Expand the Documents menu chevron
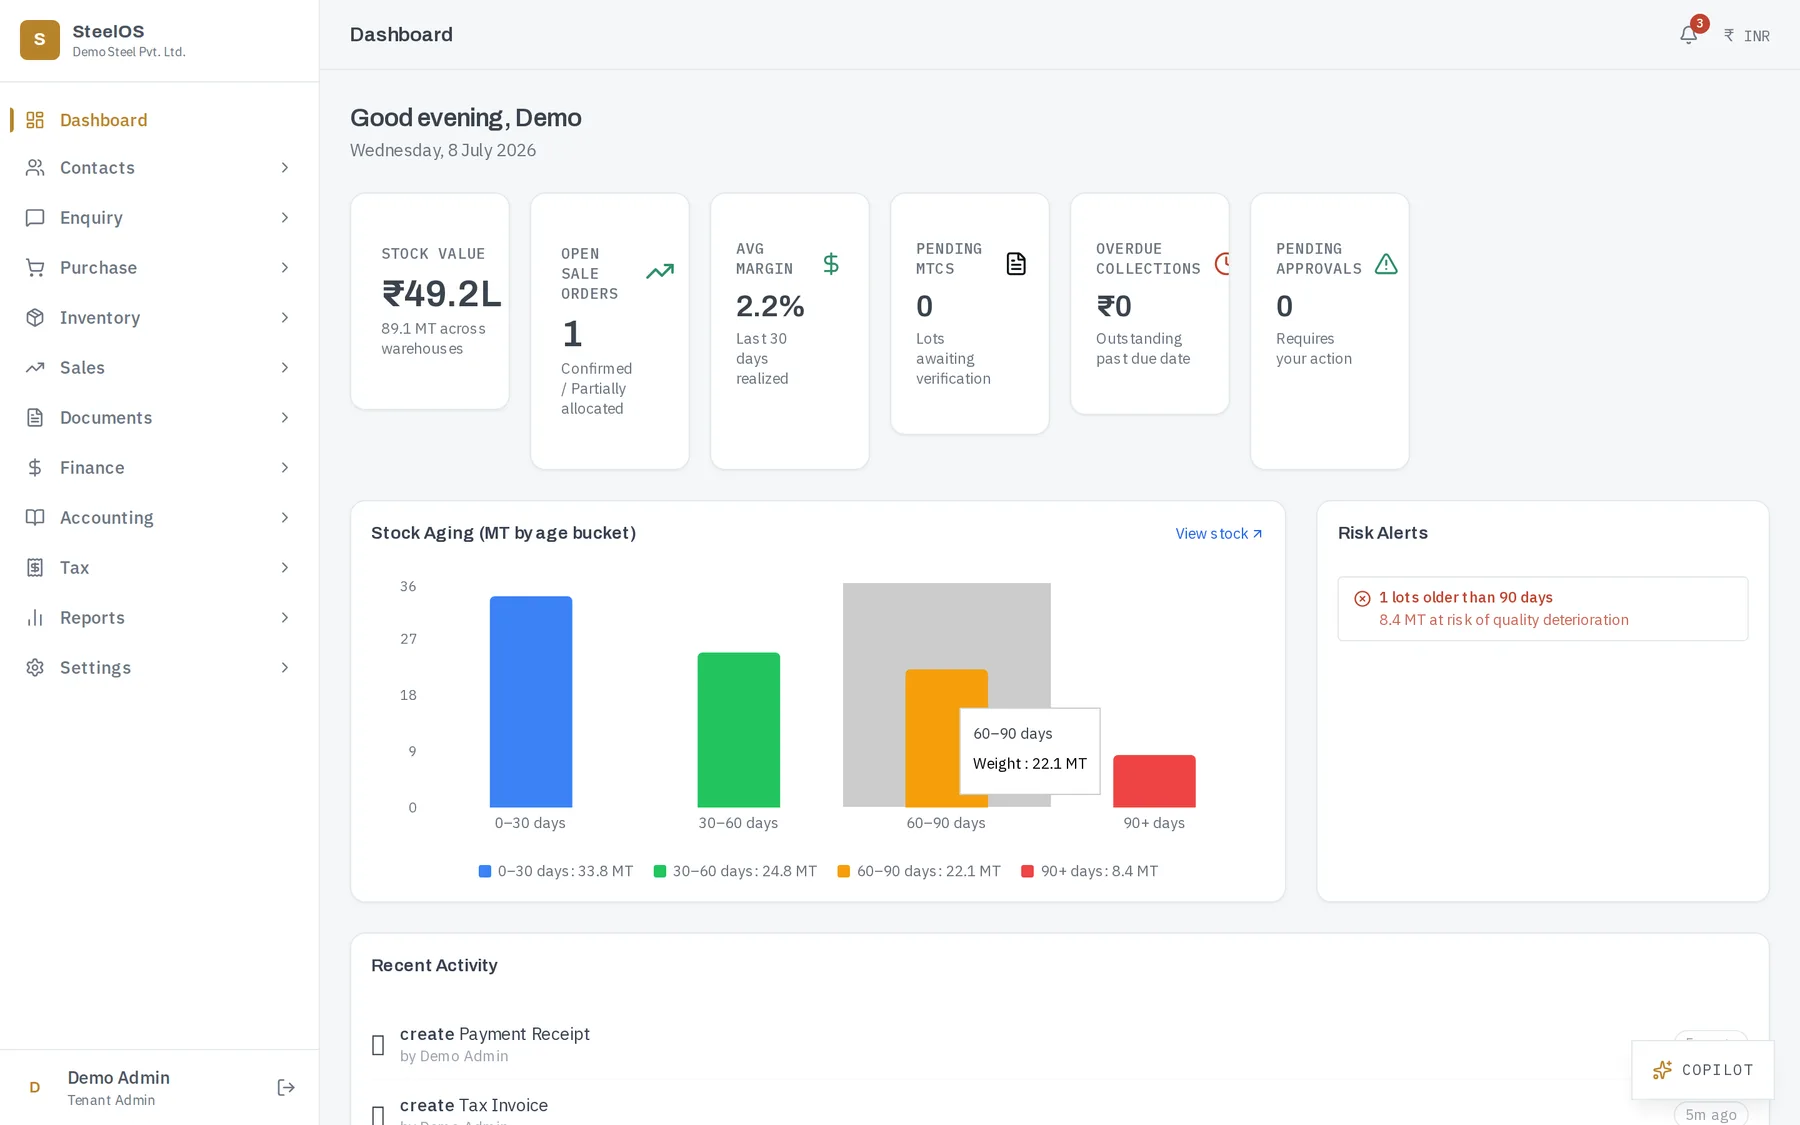1800x1125 pixels. pos(285,418)
